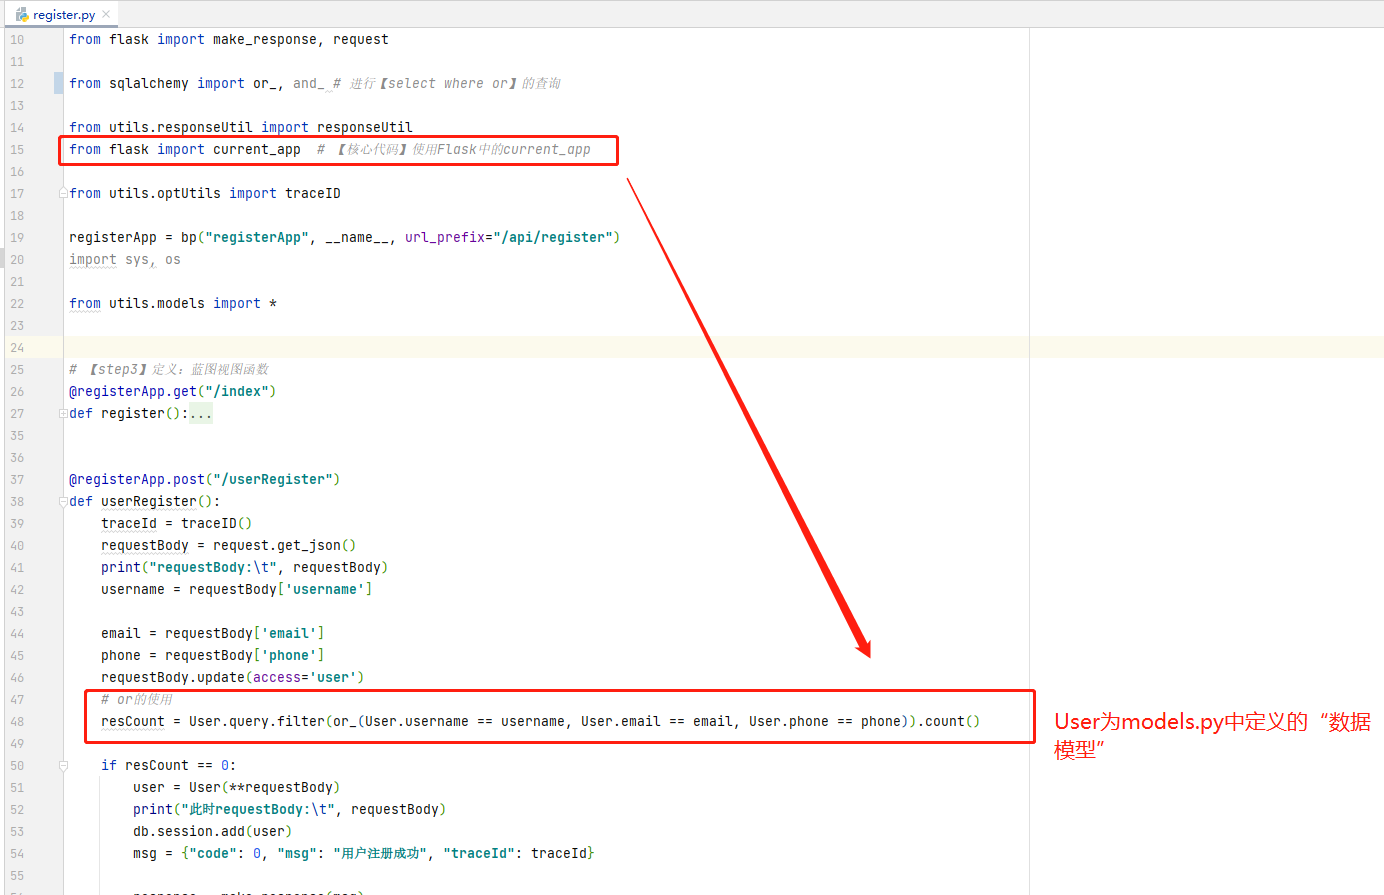Select the register.py editor tab
Screen dimensions: 1384x895
click(64, 14)
